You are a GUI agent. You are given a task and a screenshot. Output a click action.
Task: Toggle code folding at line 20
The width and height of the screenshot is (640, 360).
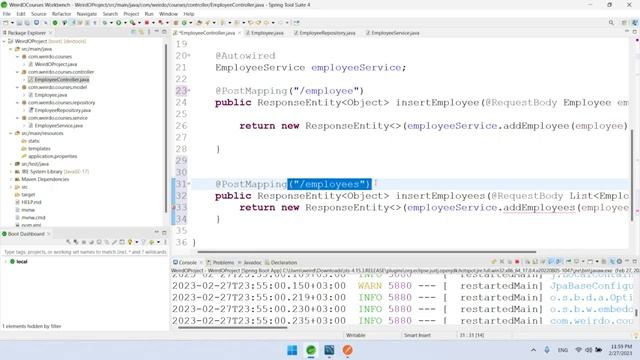[x=189, y=56]
